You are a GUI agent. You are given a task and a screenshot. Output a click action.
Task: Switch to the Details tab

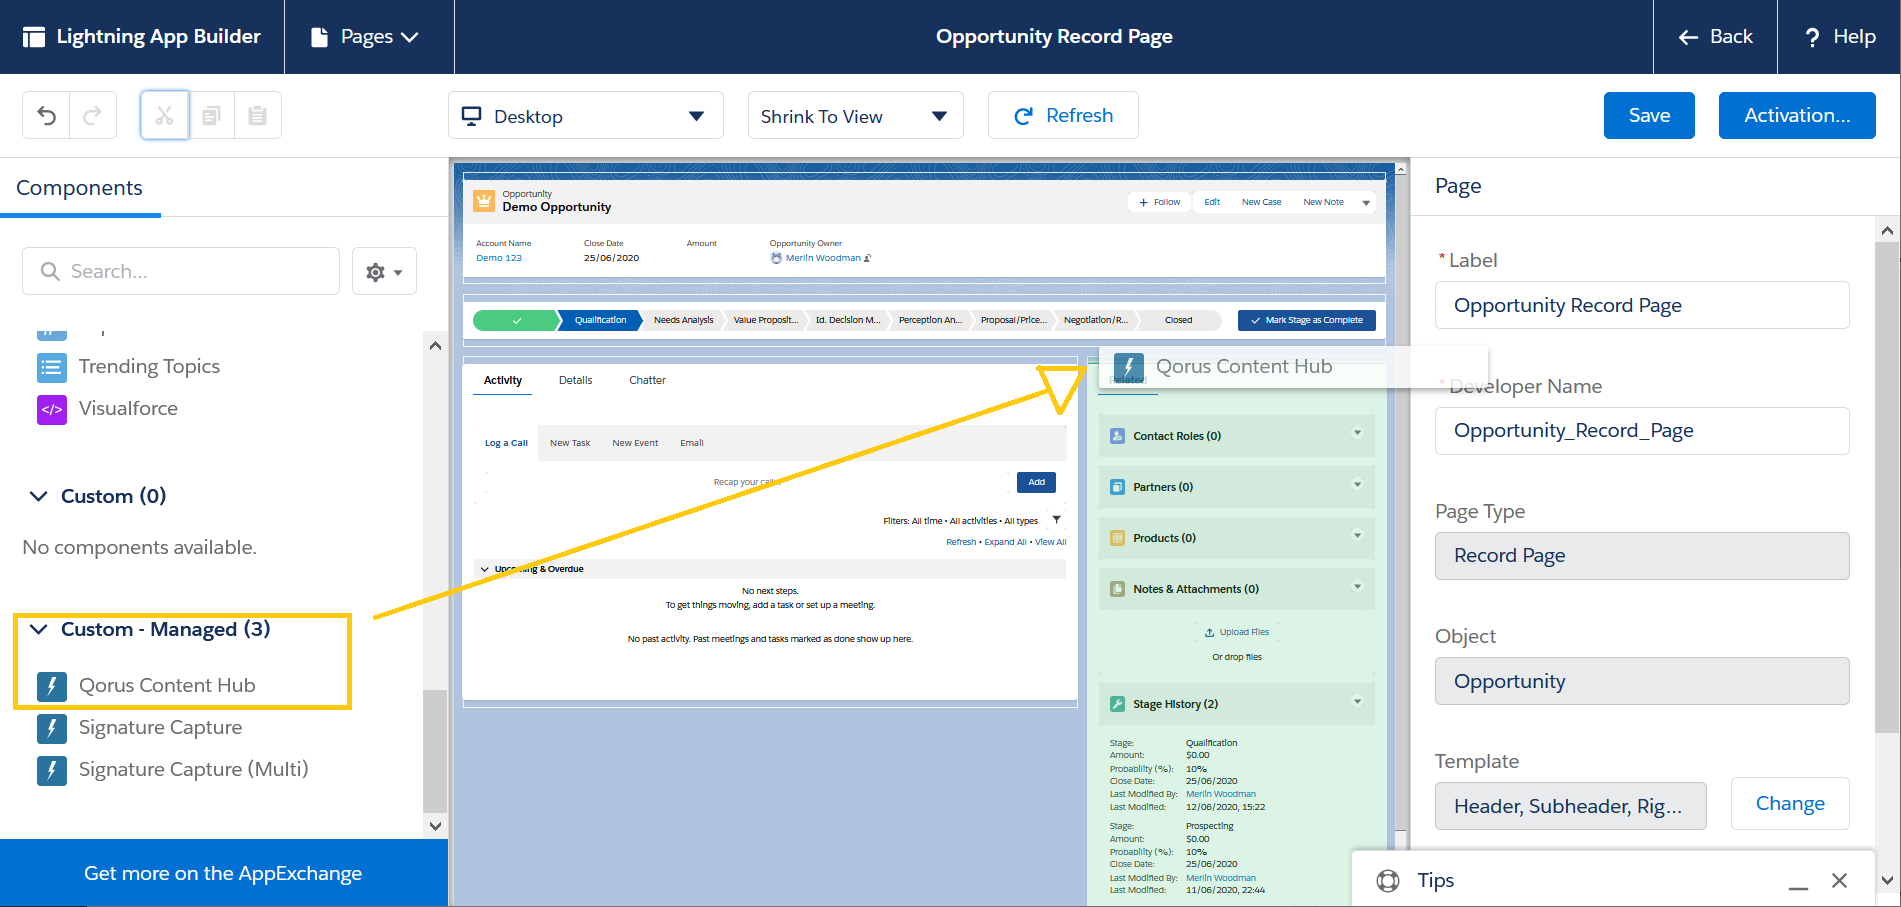pyautogui.click(x=575, y=381)
